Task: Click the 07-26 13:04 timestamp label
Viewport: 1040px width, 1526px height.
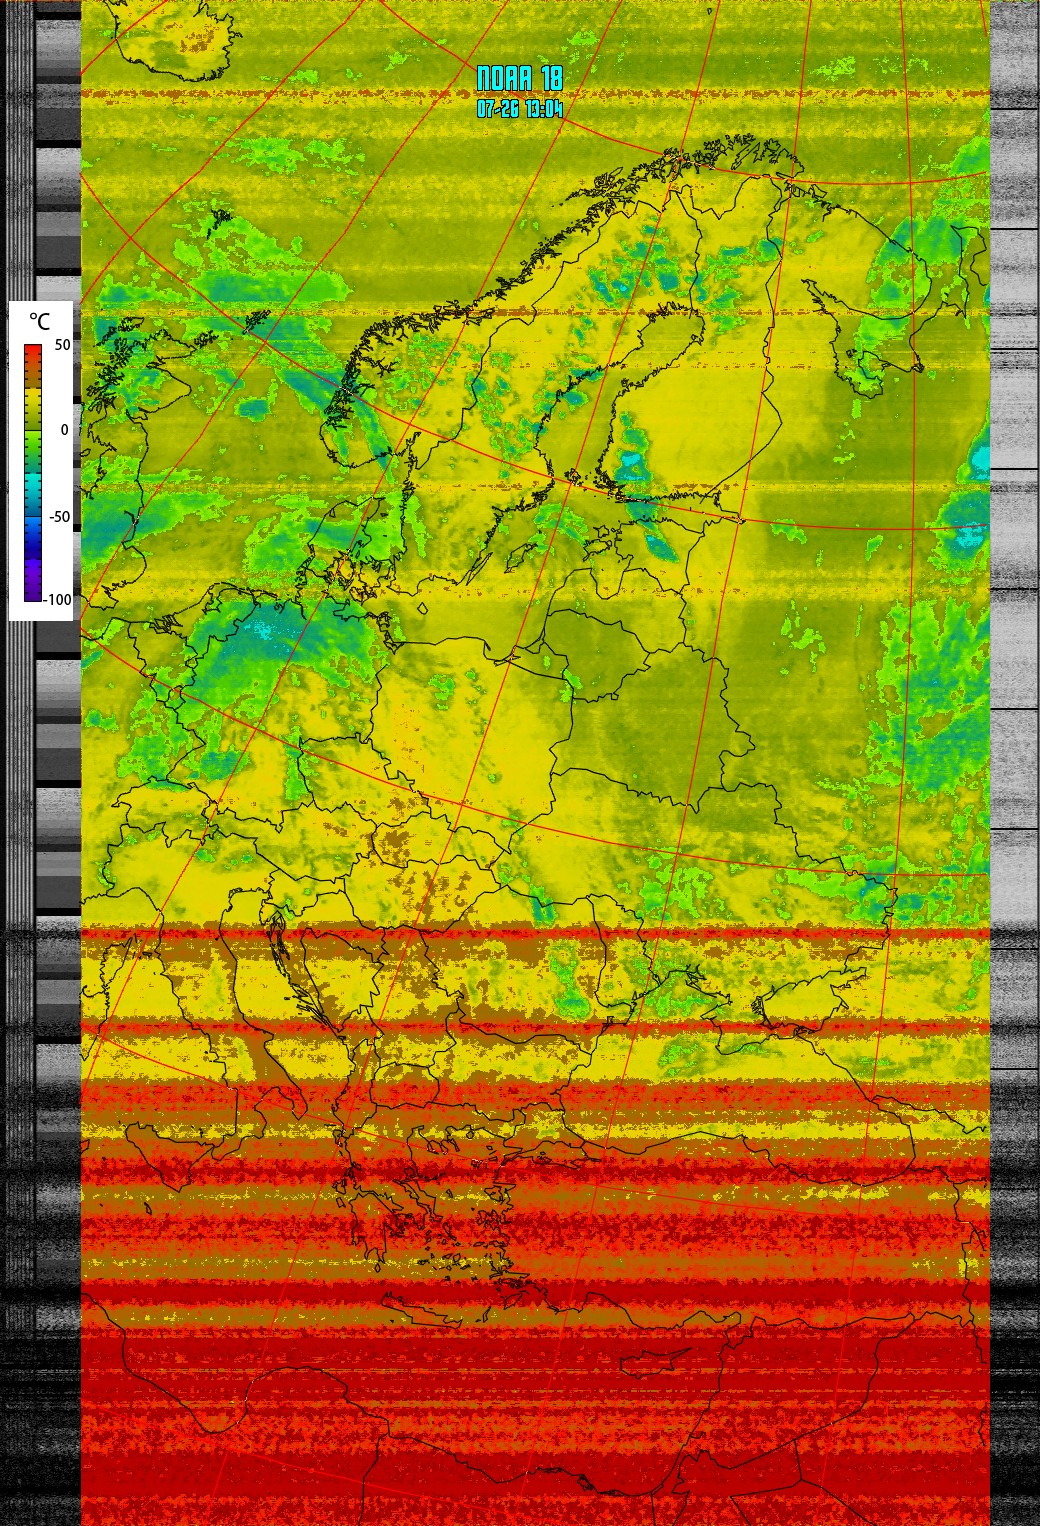Action: [519, 109]
